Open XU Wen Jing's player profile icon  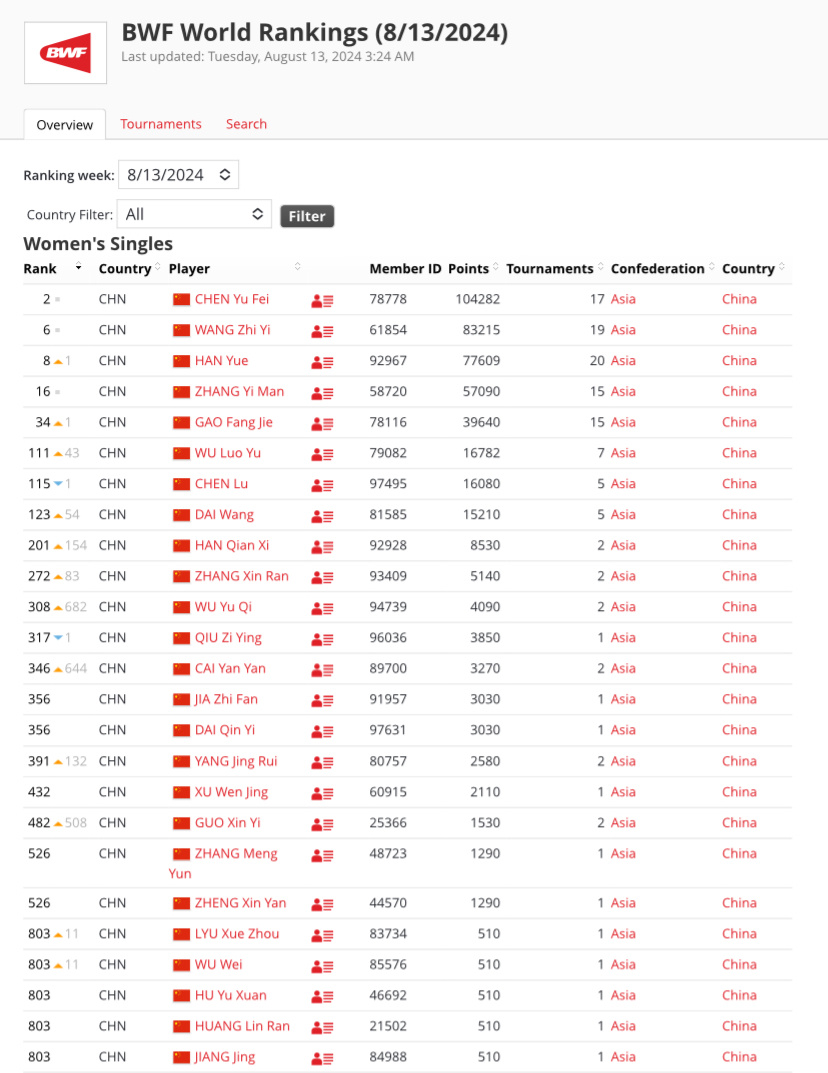point(322,793)
